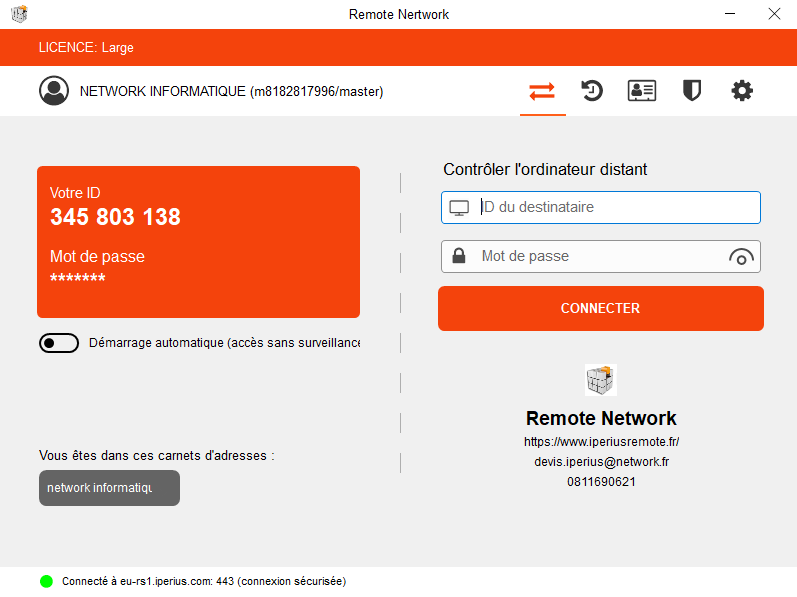
Task: Click the green connection status indicator
Action: point(46,581)
